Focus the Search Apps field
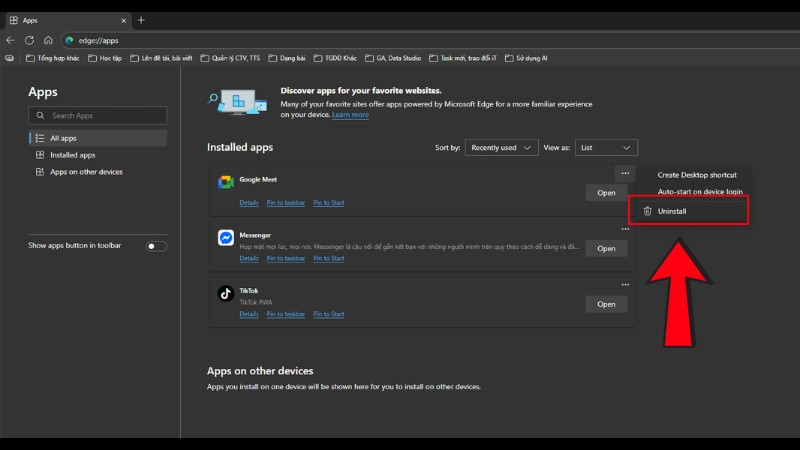The image size is (800, 450). click(97, 116)
